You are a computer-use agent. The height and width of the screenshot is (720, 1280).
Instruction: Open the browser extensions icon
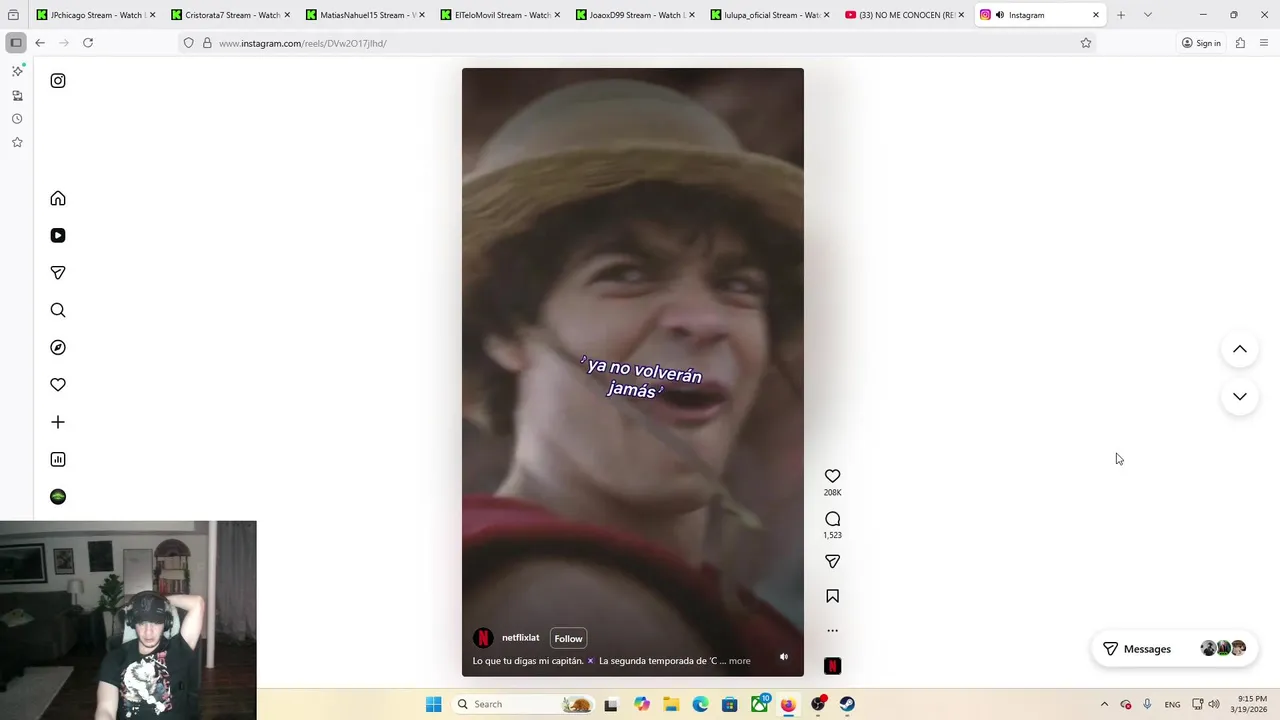pyautogui.click(x=1240, y=43)
